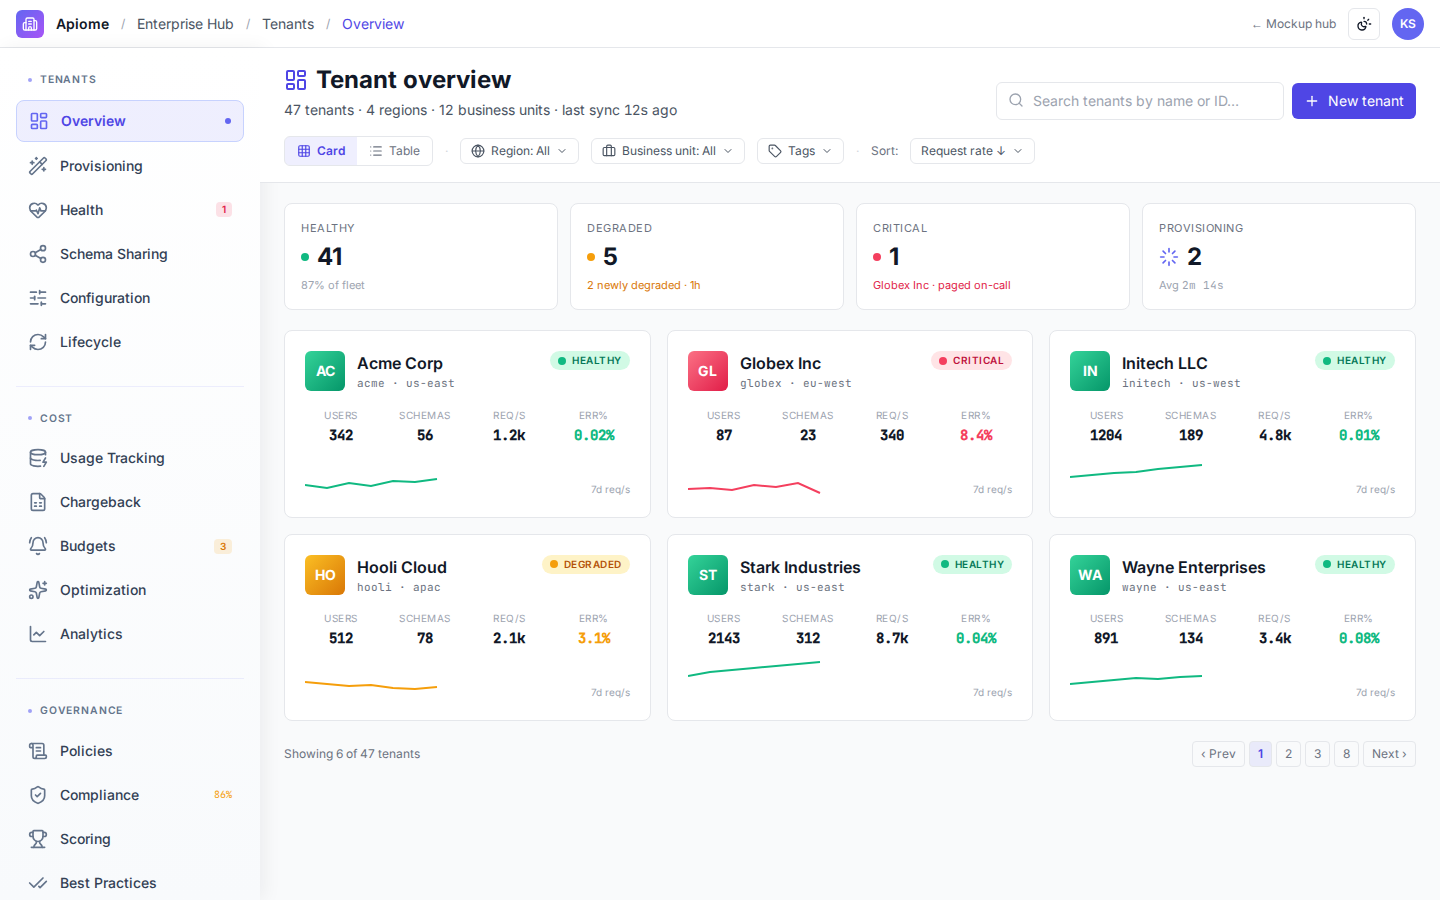Click the Health badge showing 1
The width and height of the screenshot is (1440, 900).
224,210
